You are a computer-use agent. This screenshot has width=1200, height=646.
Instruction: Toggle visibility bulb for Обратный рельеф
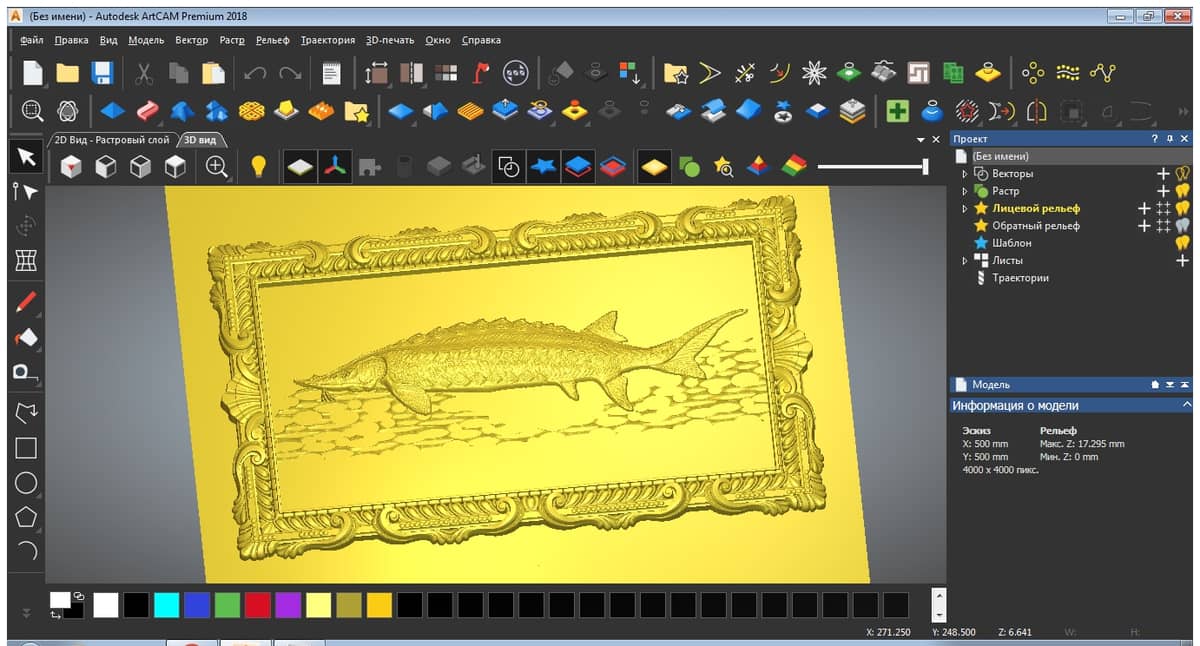tap(1182, 226)
